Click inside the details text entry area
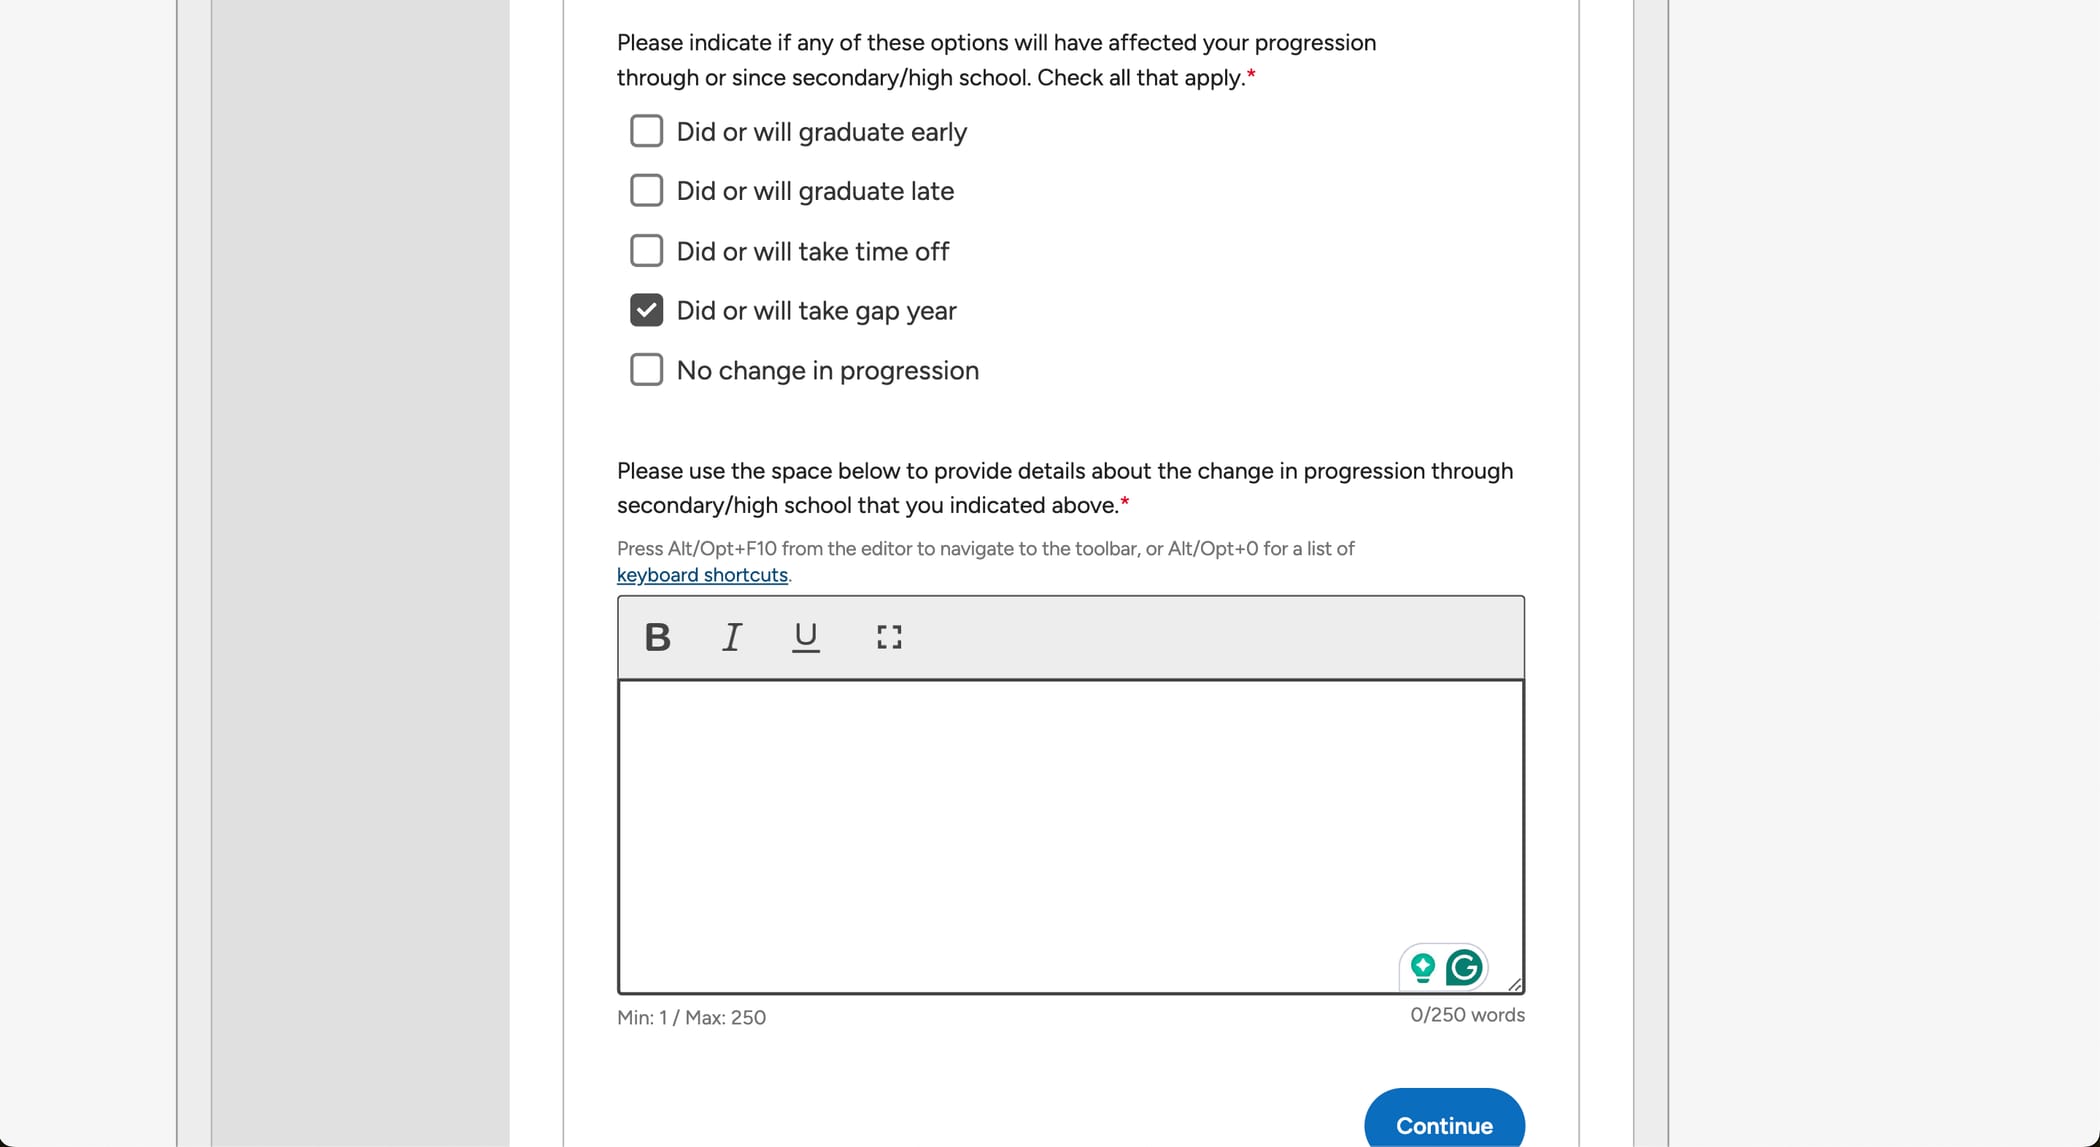The height and width of the screenshot is (1147, 2100). (1070, 820)
